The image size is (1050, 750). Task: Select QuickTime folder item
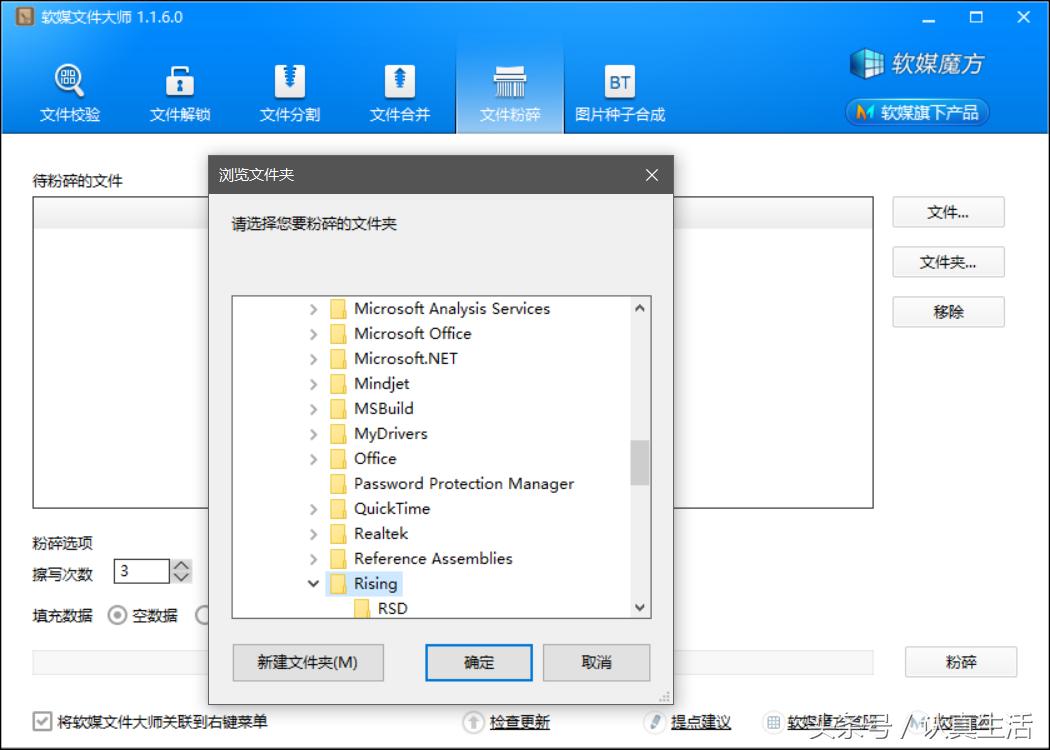(x=380, y=509)
